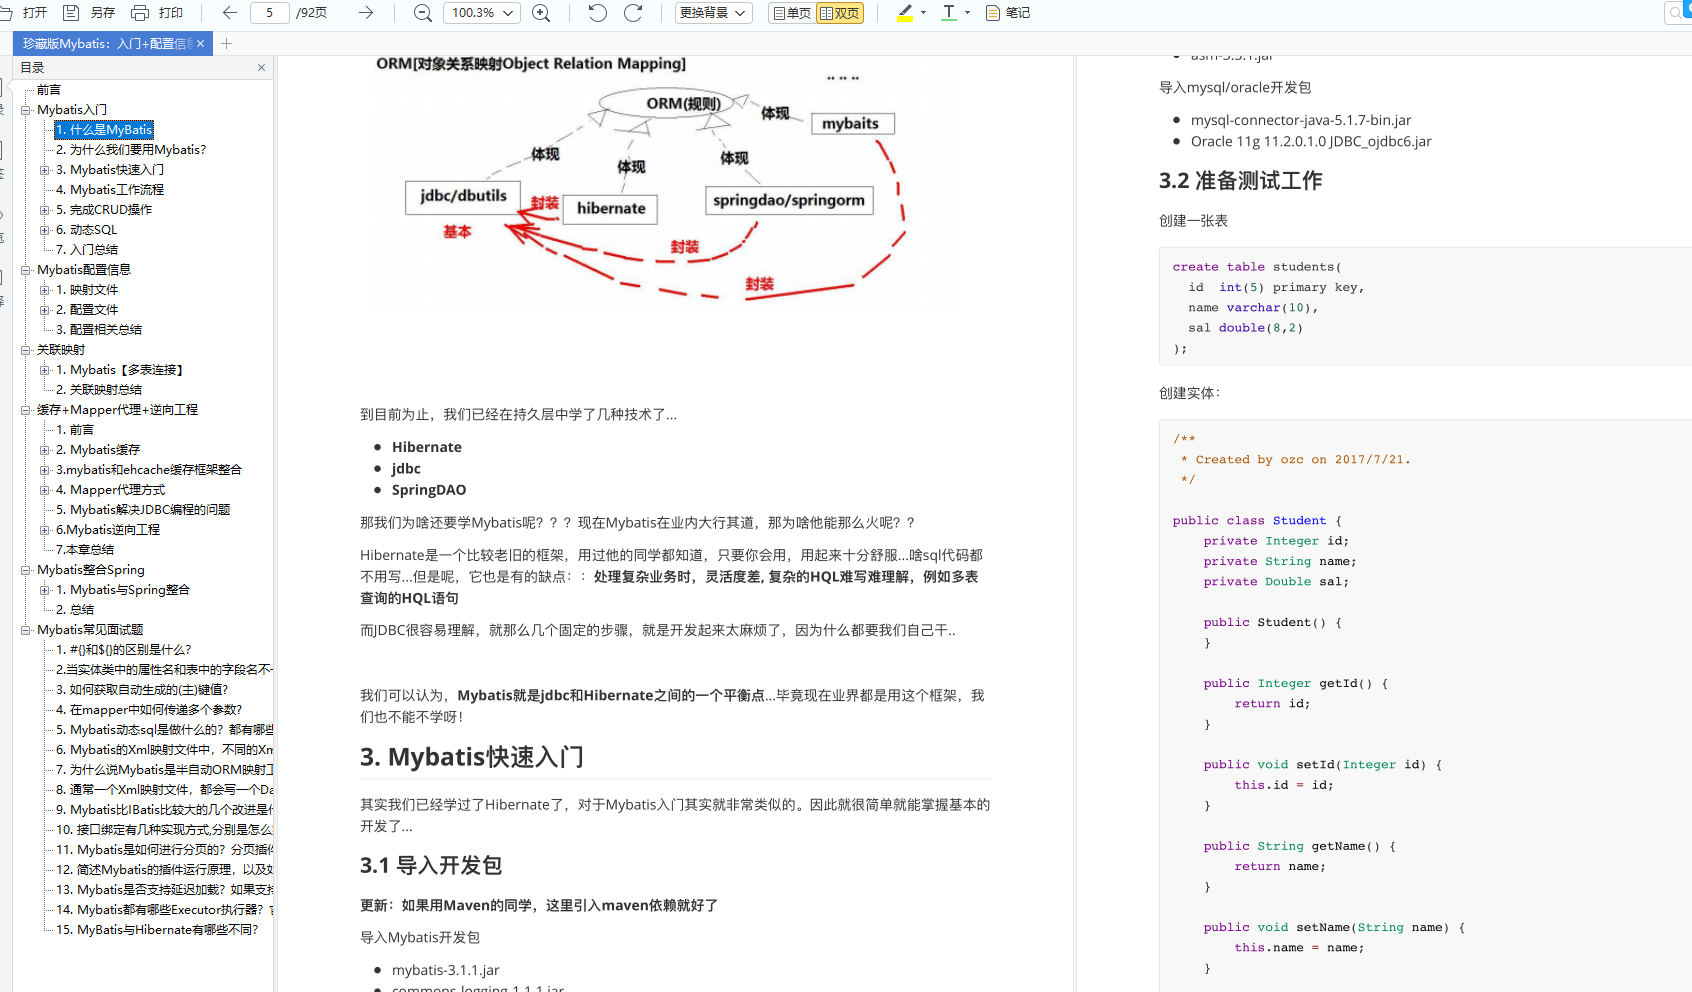Go to next page with right arrow

click(366, 13)
